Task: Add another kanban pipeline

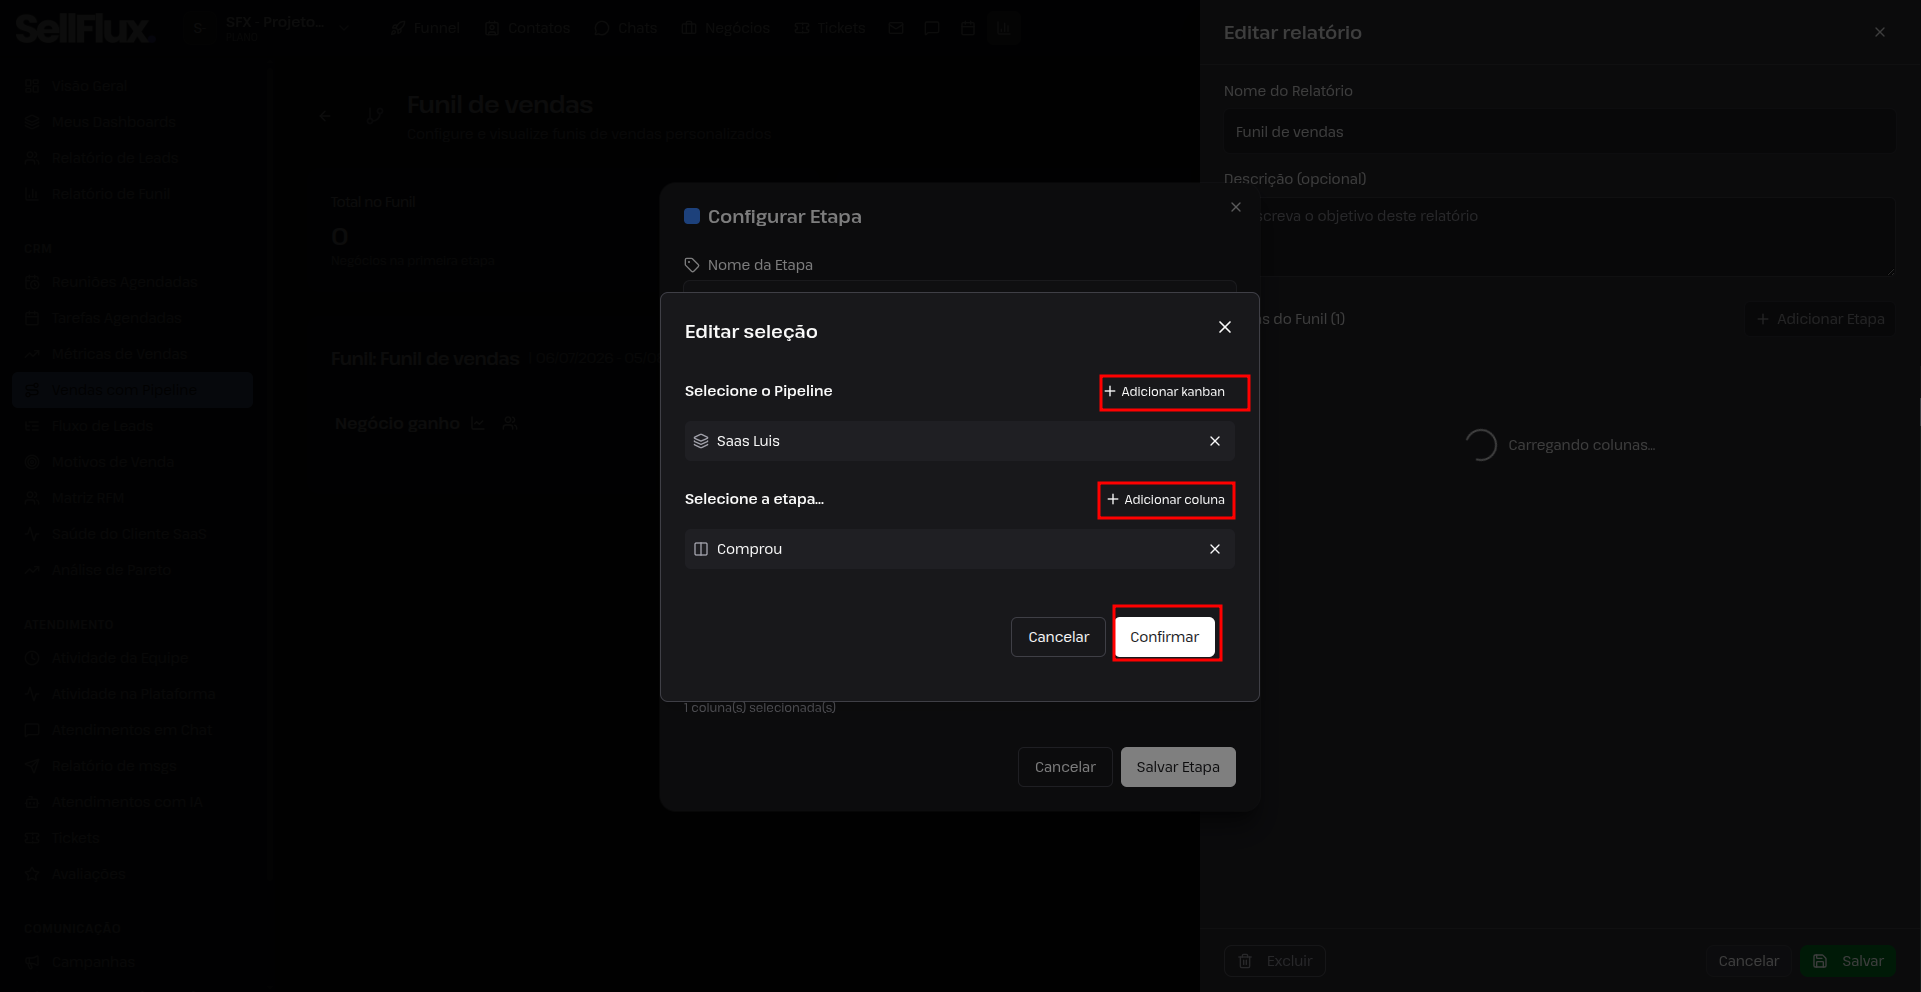Action: click(x=1165, y=392)
